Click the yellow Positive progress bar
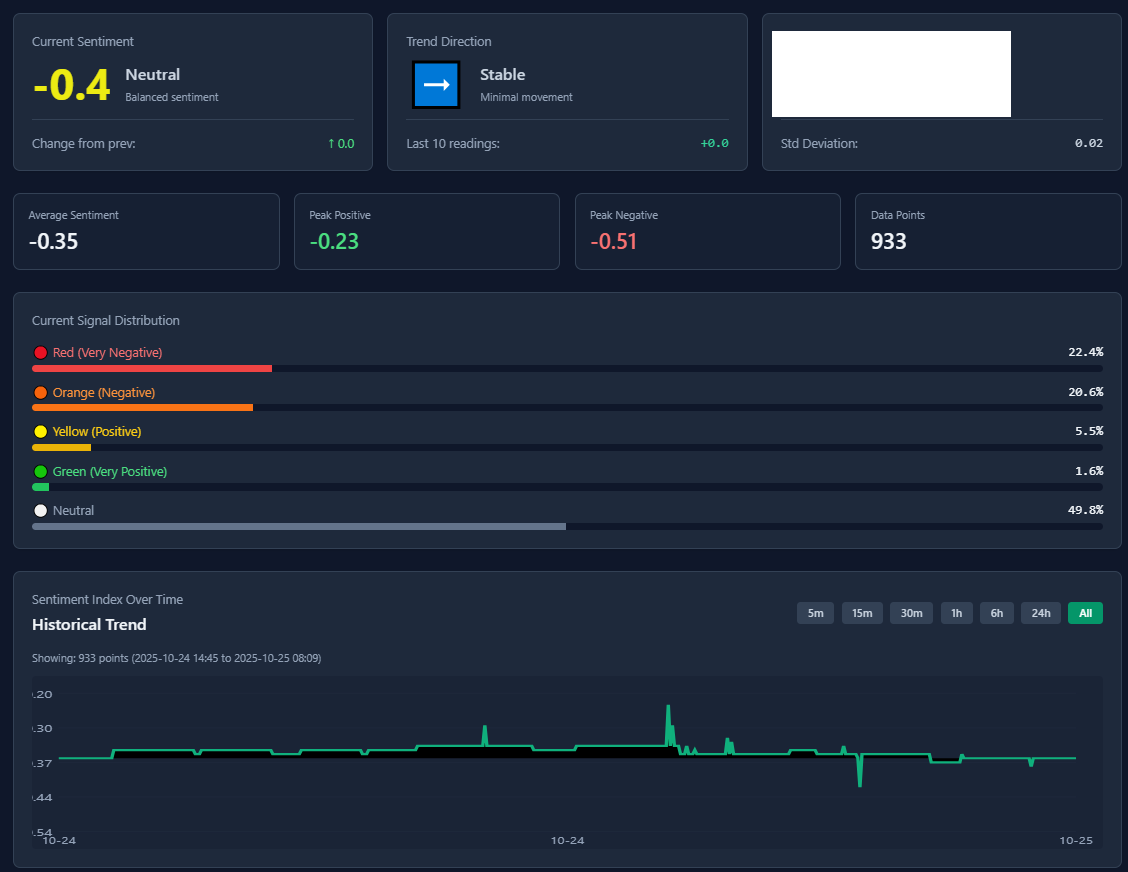1128x872 pixels. click(567, 448)
